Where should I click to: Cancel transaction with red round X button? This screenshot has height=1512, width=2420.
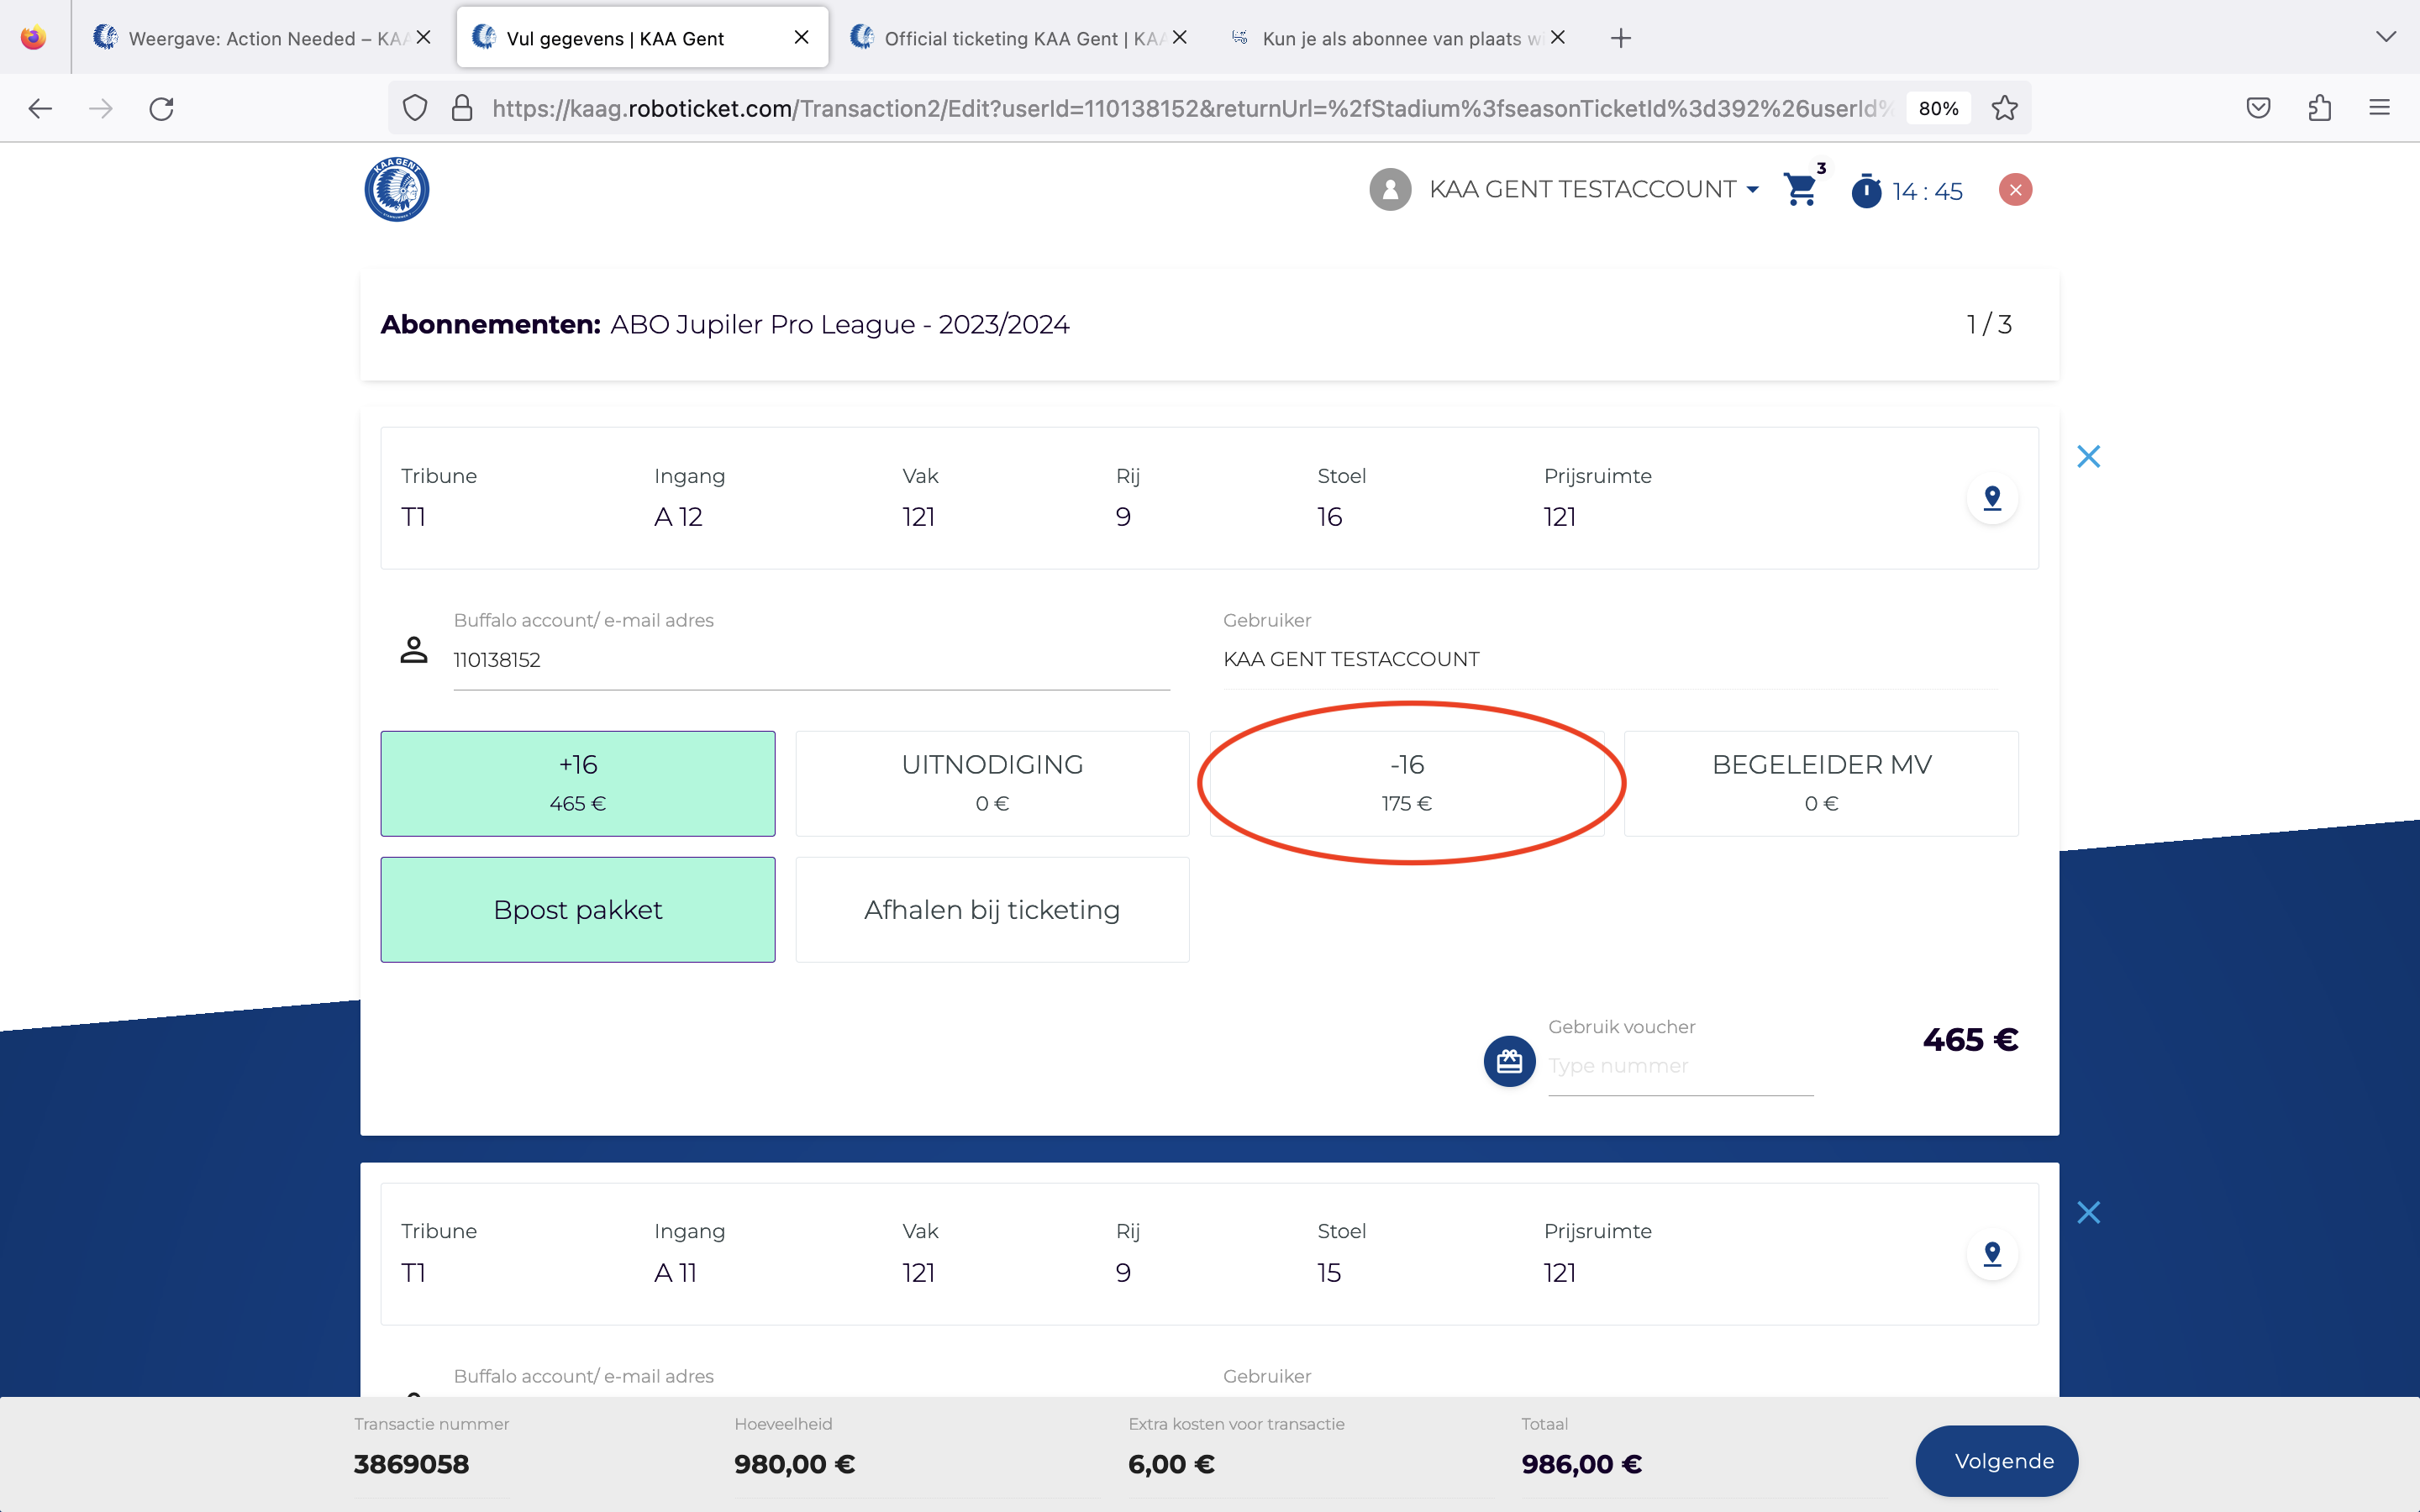(x=2015, y=189)
